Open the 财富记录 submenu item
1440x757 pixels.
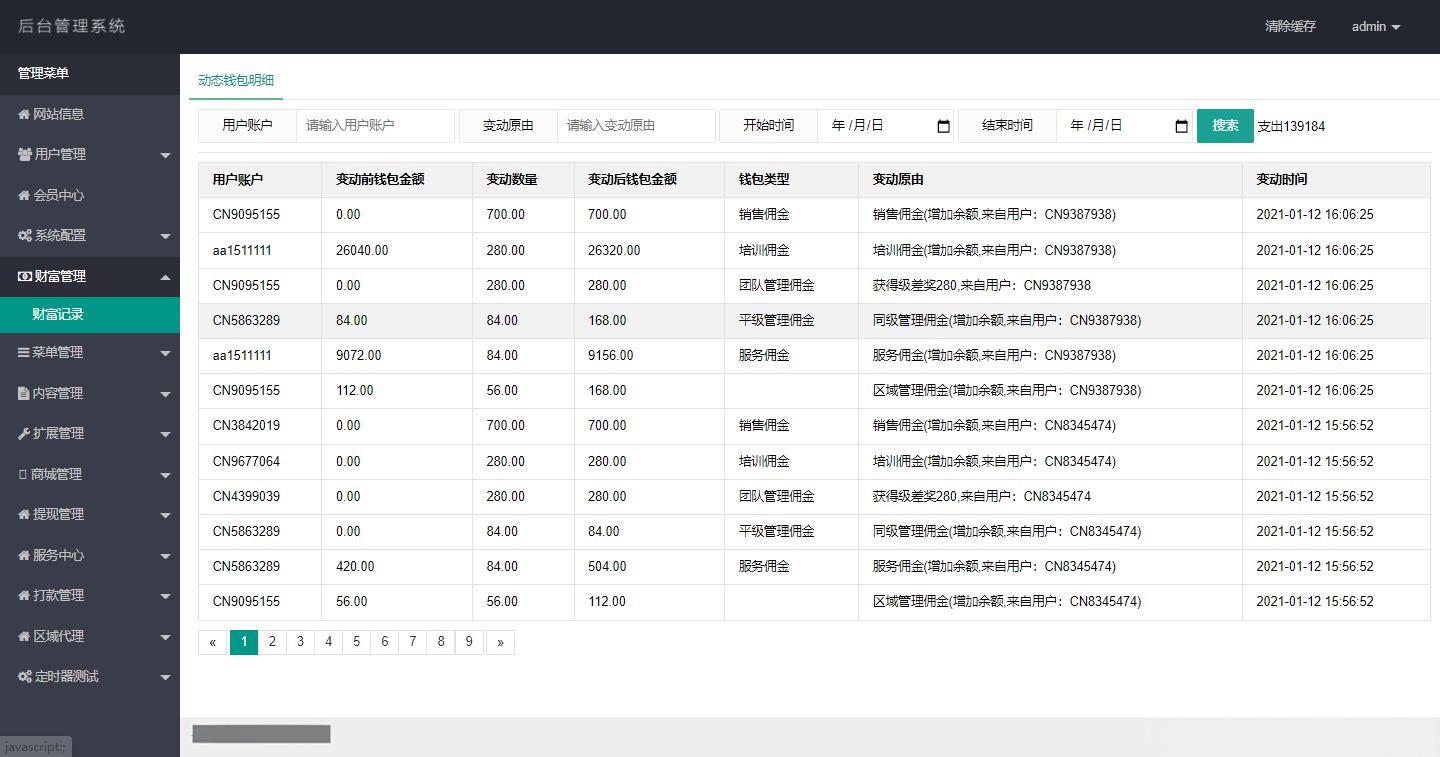(90, 314)
